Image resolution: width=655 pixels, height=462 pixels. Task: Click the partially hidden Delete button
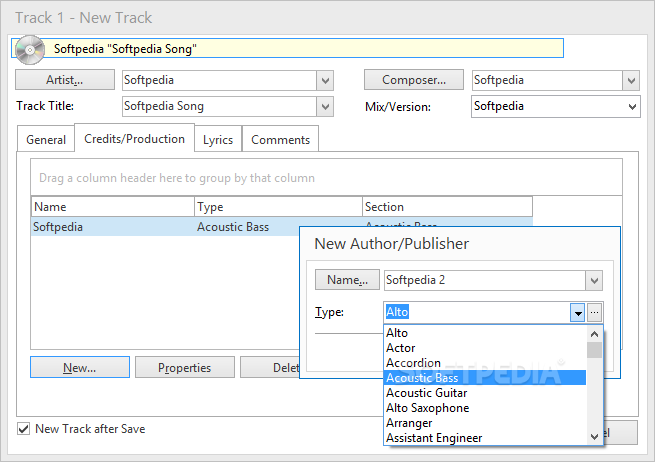click(x=270, y=368)
